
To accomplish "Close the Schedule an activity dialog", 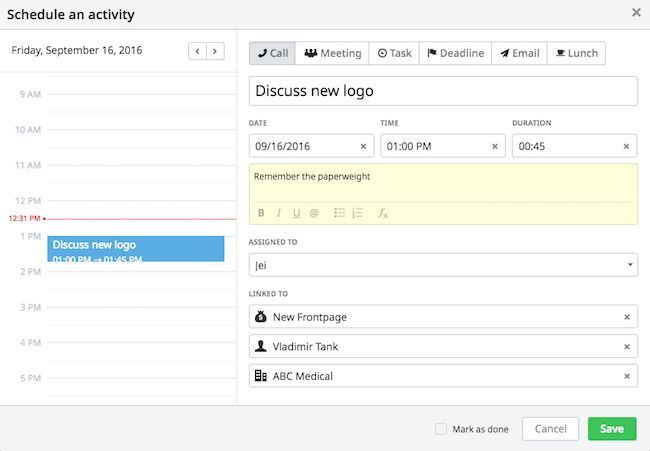I will [x=636, y=12].
